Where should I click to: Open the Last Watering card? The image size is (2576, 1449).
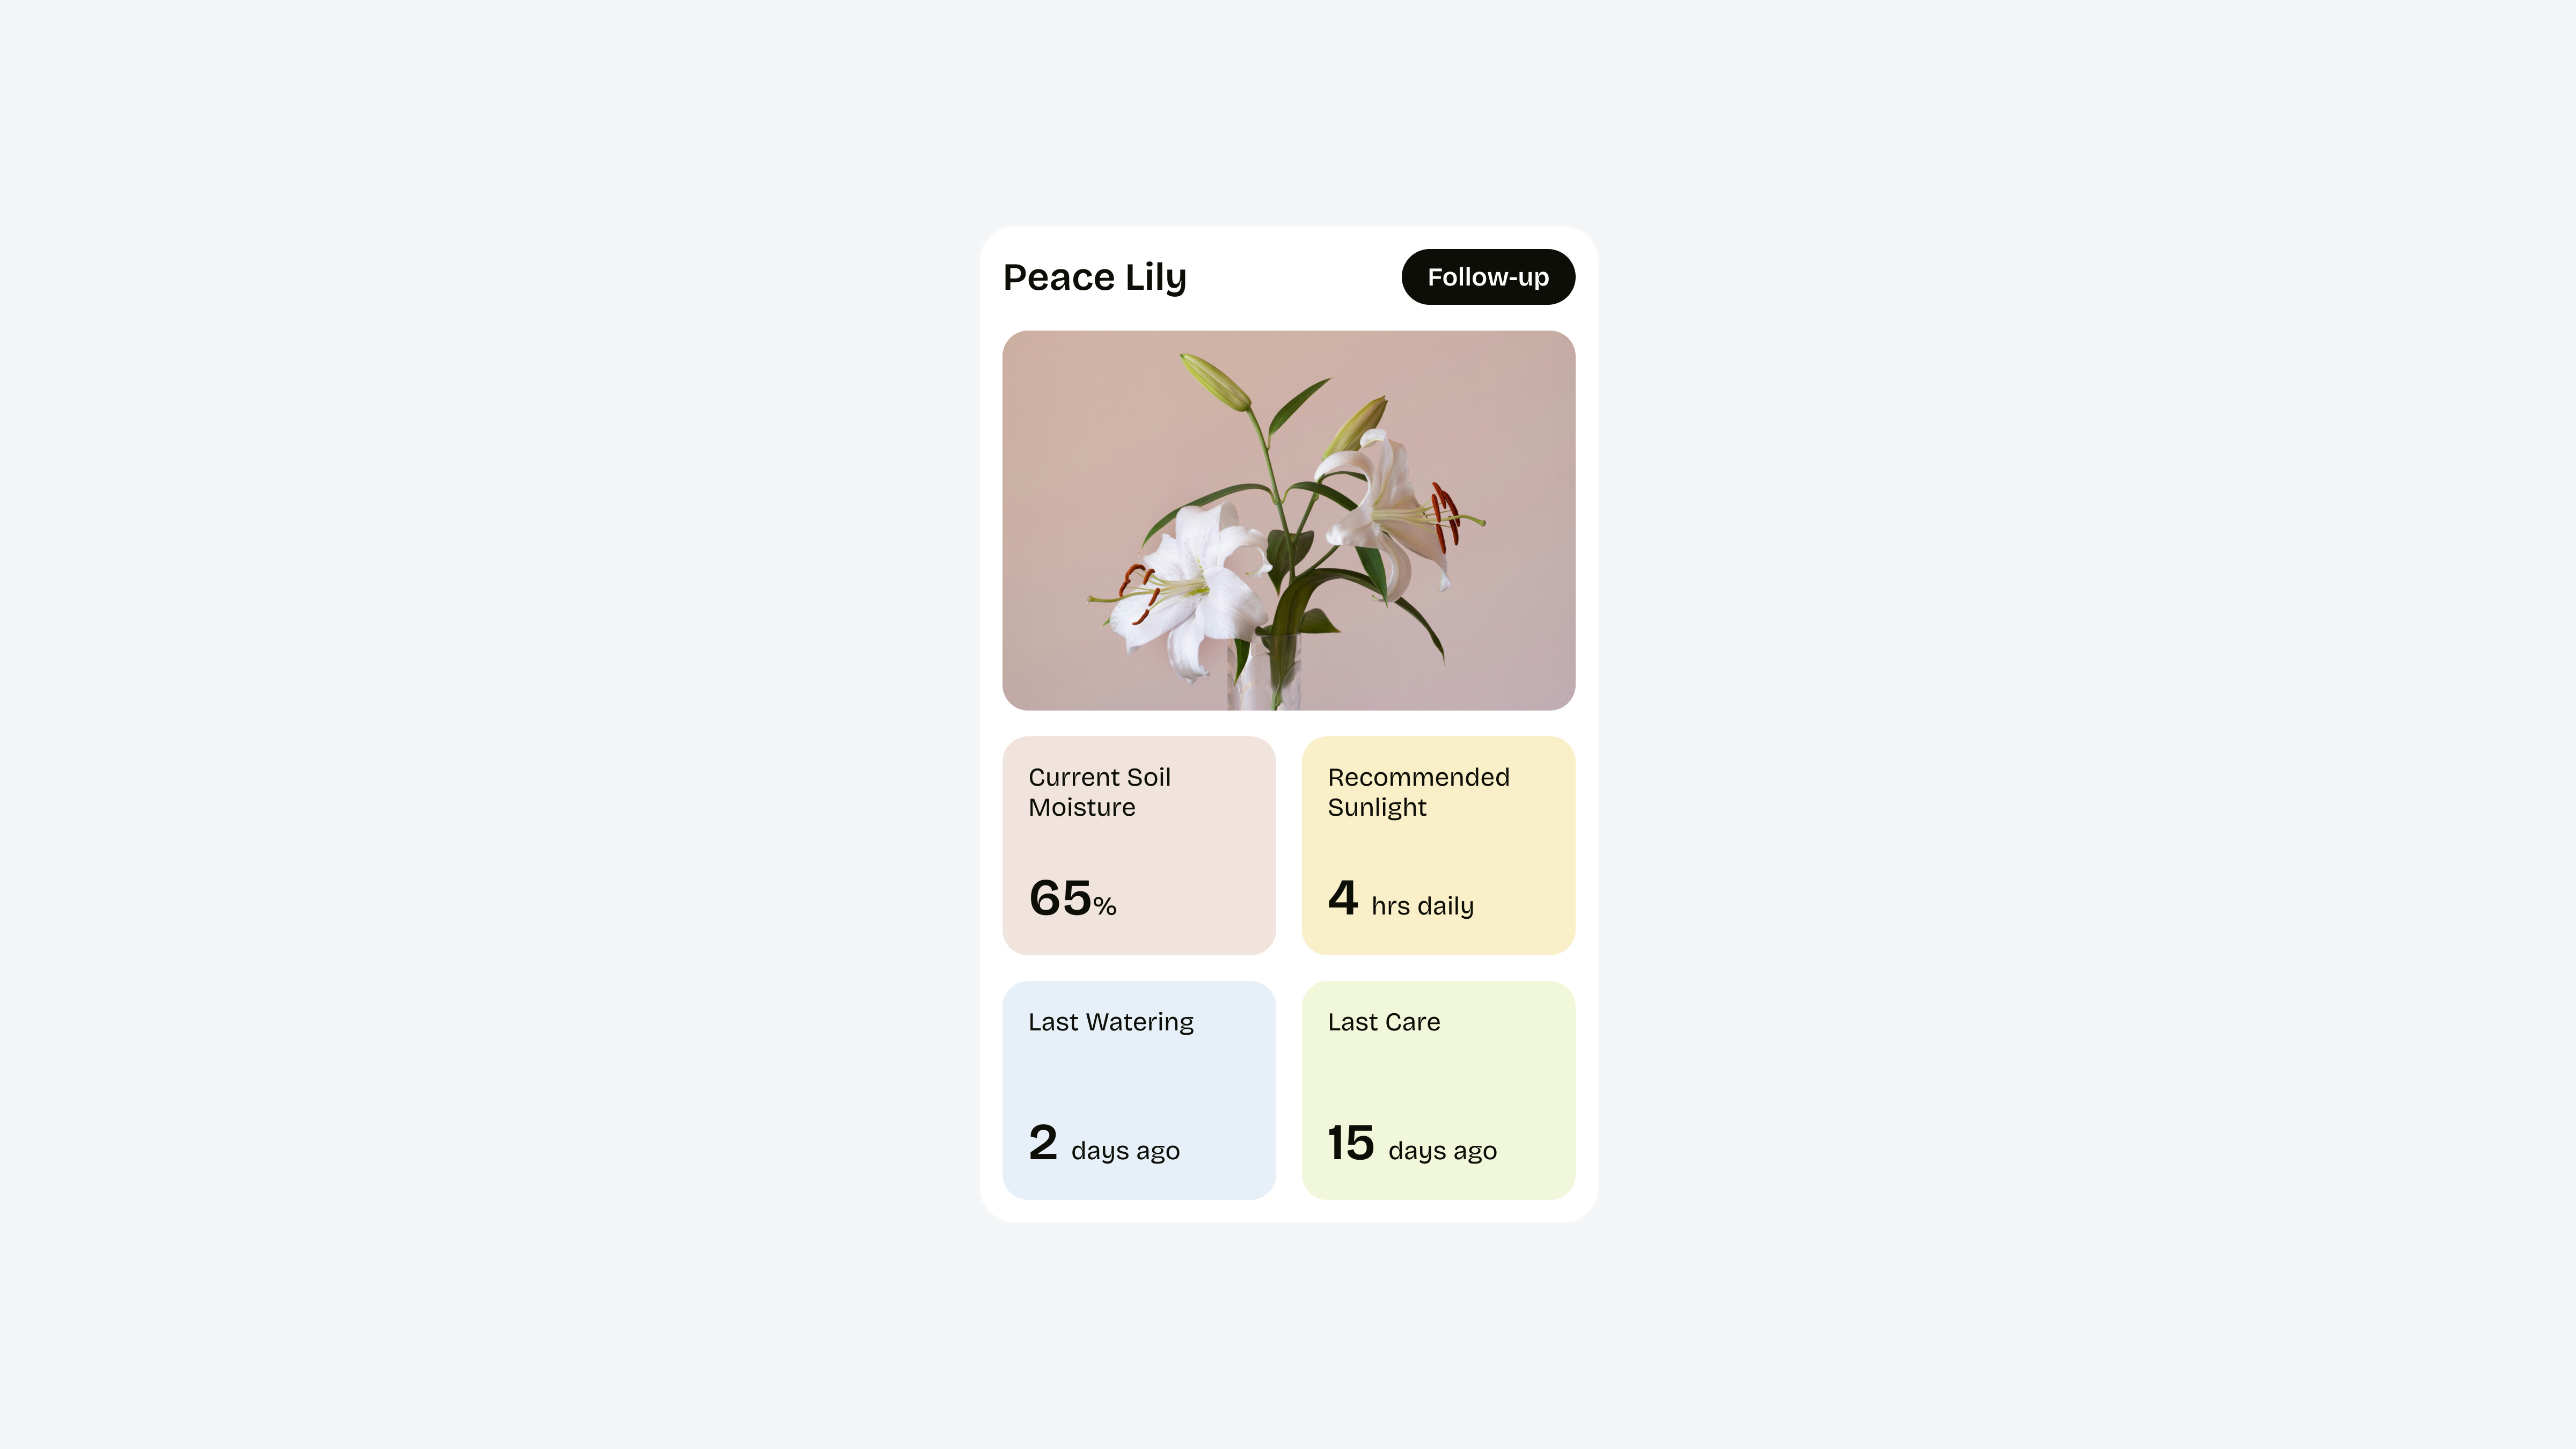[x=1139, y=1089]
